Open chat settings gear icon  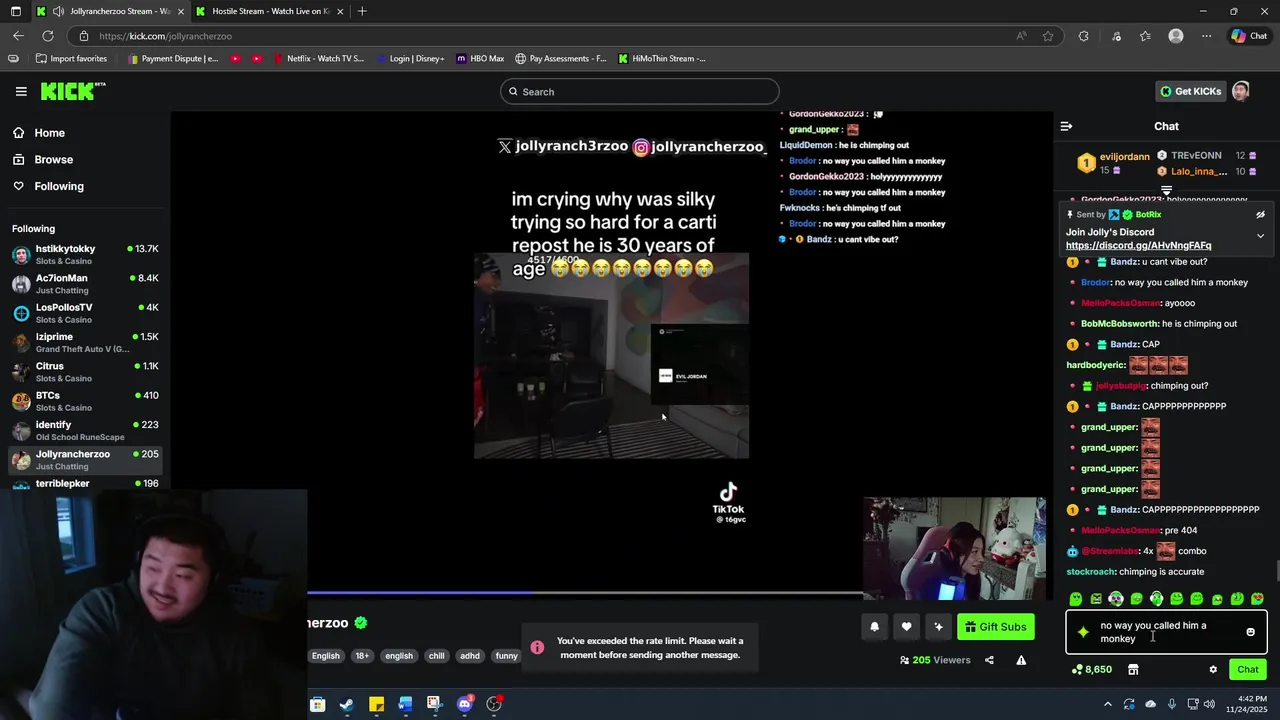coord(1213,670)
